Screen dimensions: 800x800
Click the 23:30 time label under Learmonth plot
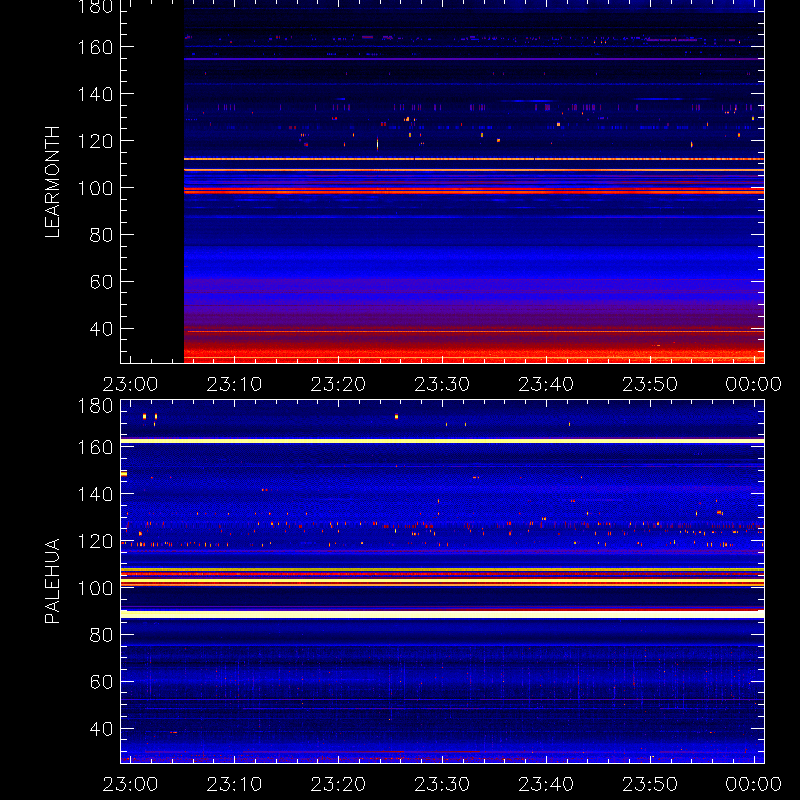pyautogui.click(x=442, y=384)
